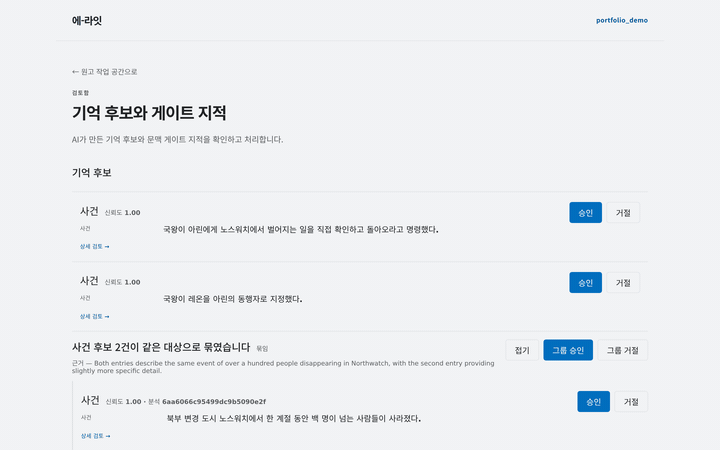Go back via 원고 작업 공간으로 link
Image resolution: width=720 pixels, height=450 pixels.
click(105, 72)
